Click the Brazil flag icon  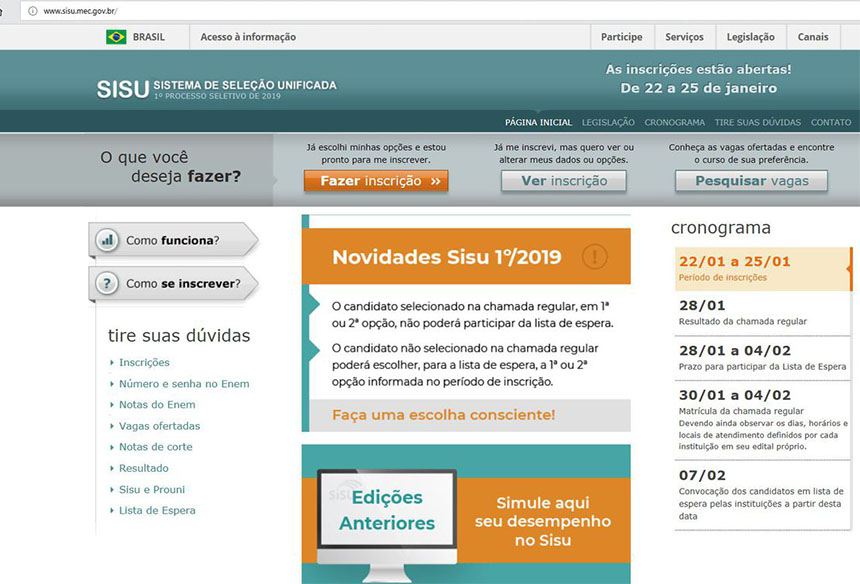click(116, 37)
